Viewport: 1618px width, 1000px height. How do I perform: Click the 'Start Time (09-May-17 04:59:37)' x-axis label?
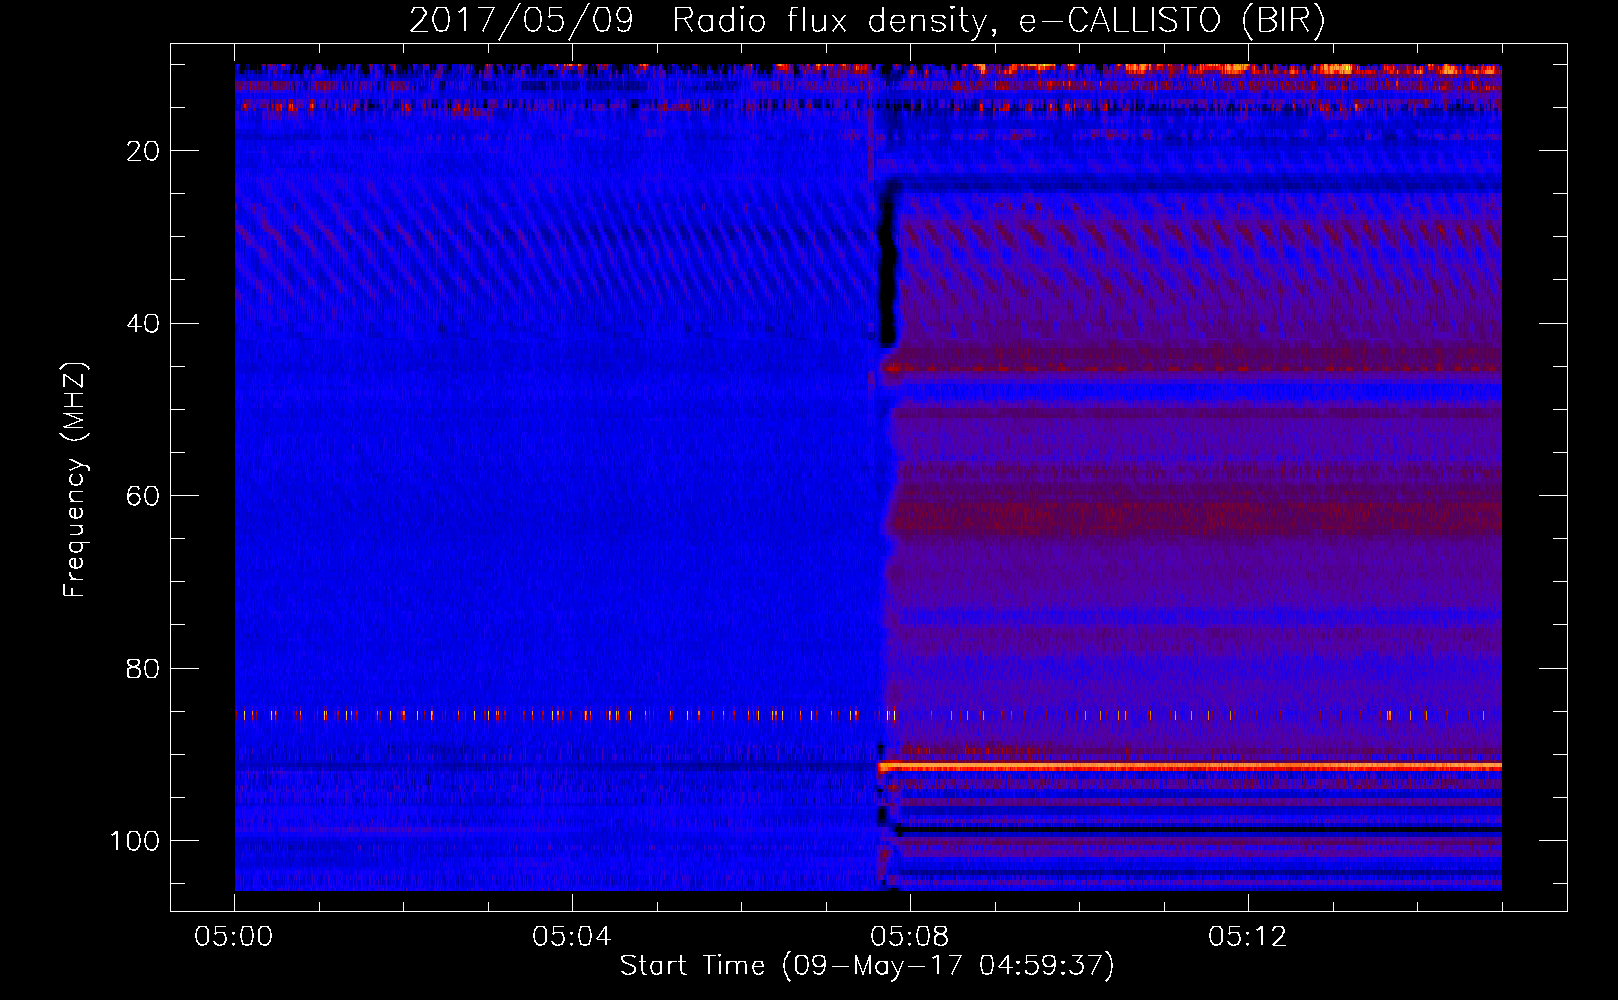pyautogui.click(x=867, y=966)
